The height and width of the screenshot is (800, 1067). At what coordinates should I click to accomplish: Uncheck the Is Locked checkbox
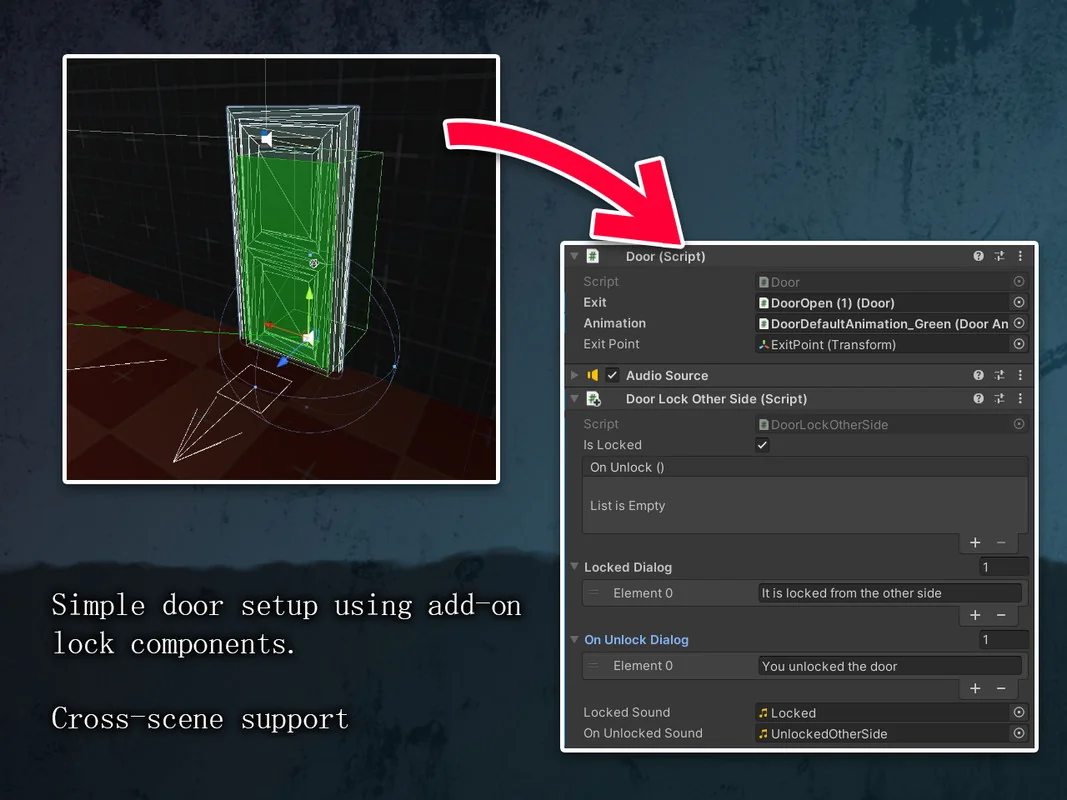tap(762, 446)
